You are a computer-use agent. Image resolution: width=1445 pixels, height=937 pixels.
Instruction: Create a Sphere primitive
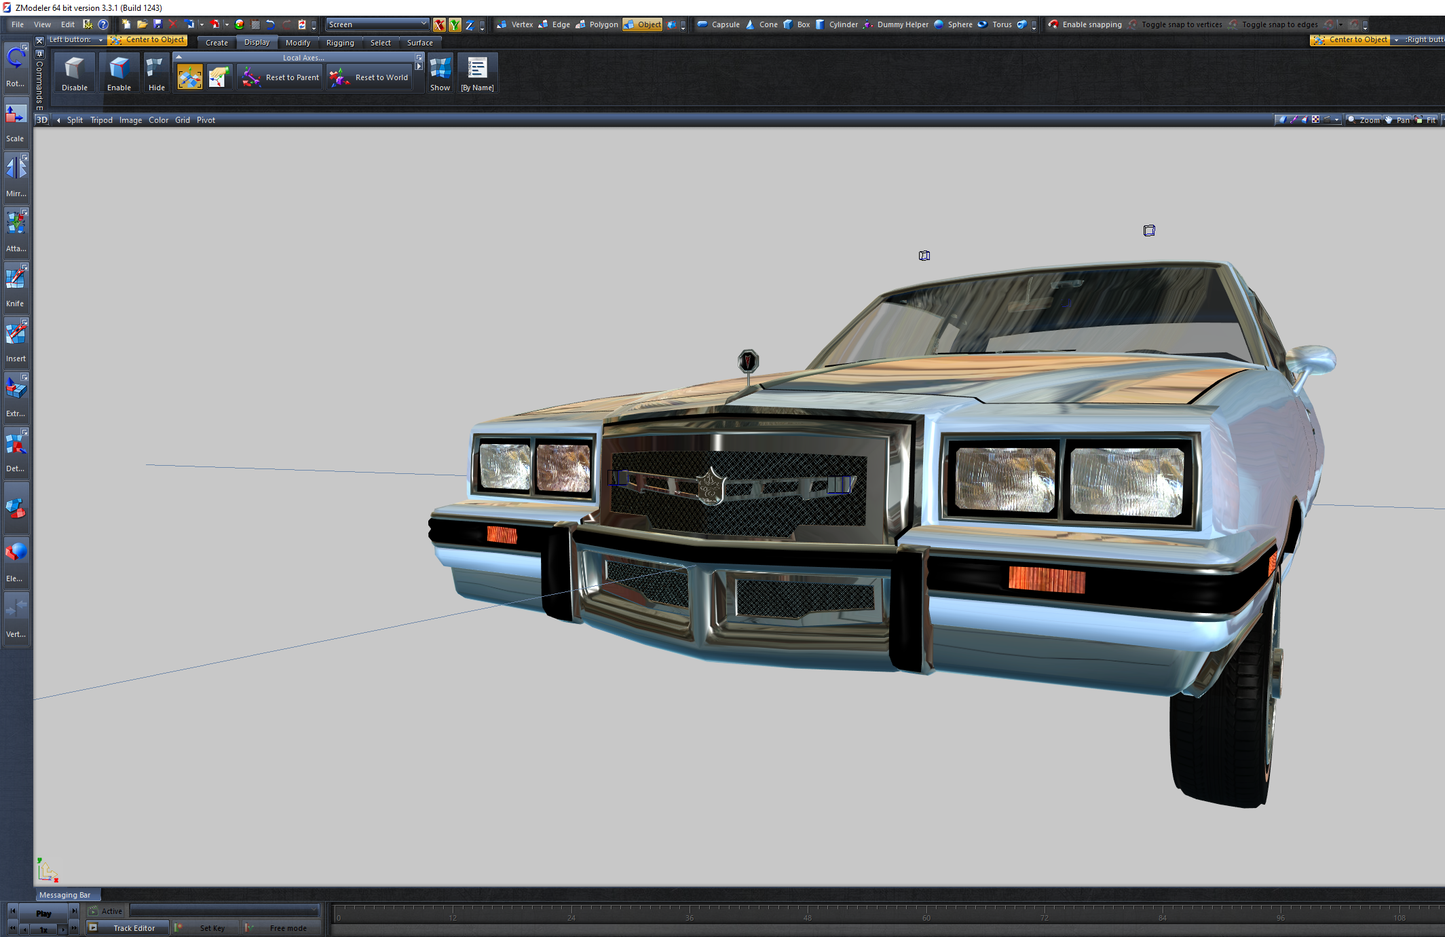[x=953, y=24]
